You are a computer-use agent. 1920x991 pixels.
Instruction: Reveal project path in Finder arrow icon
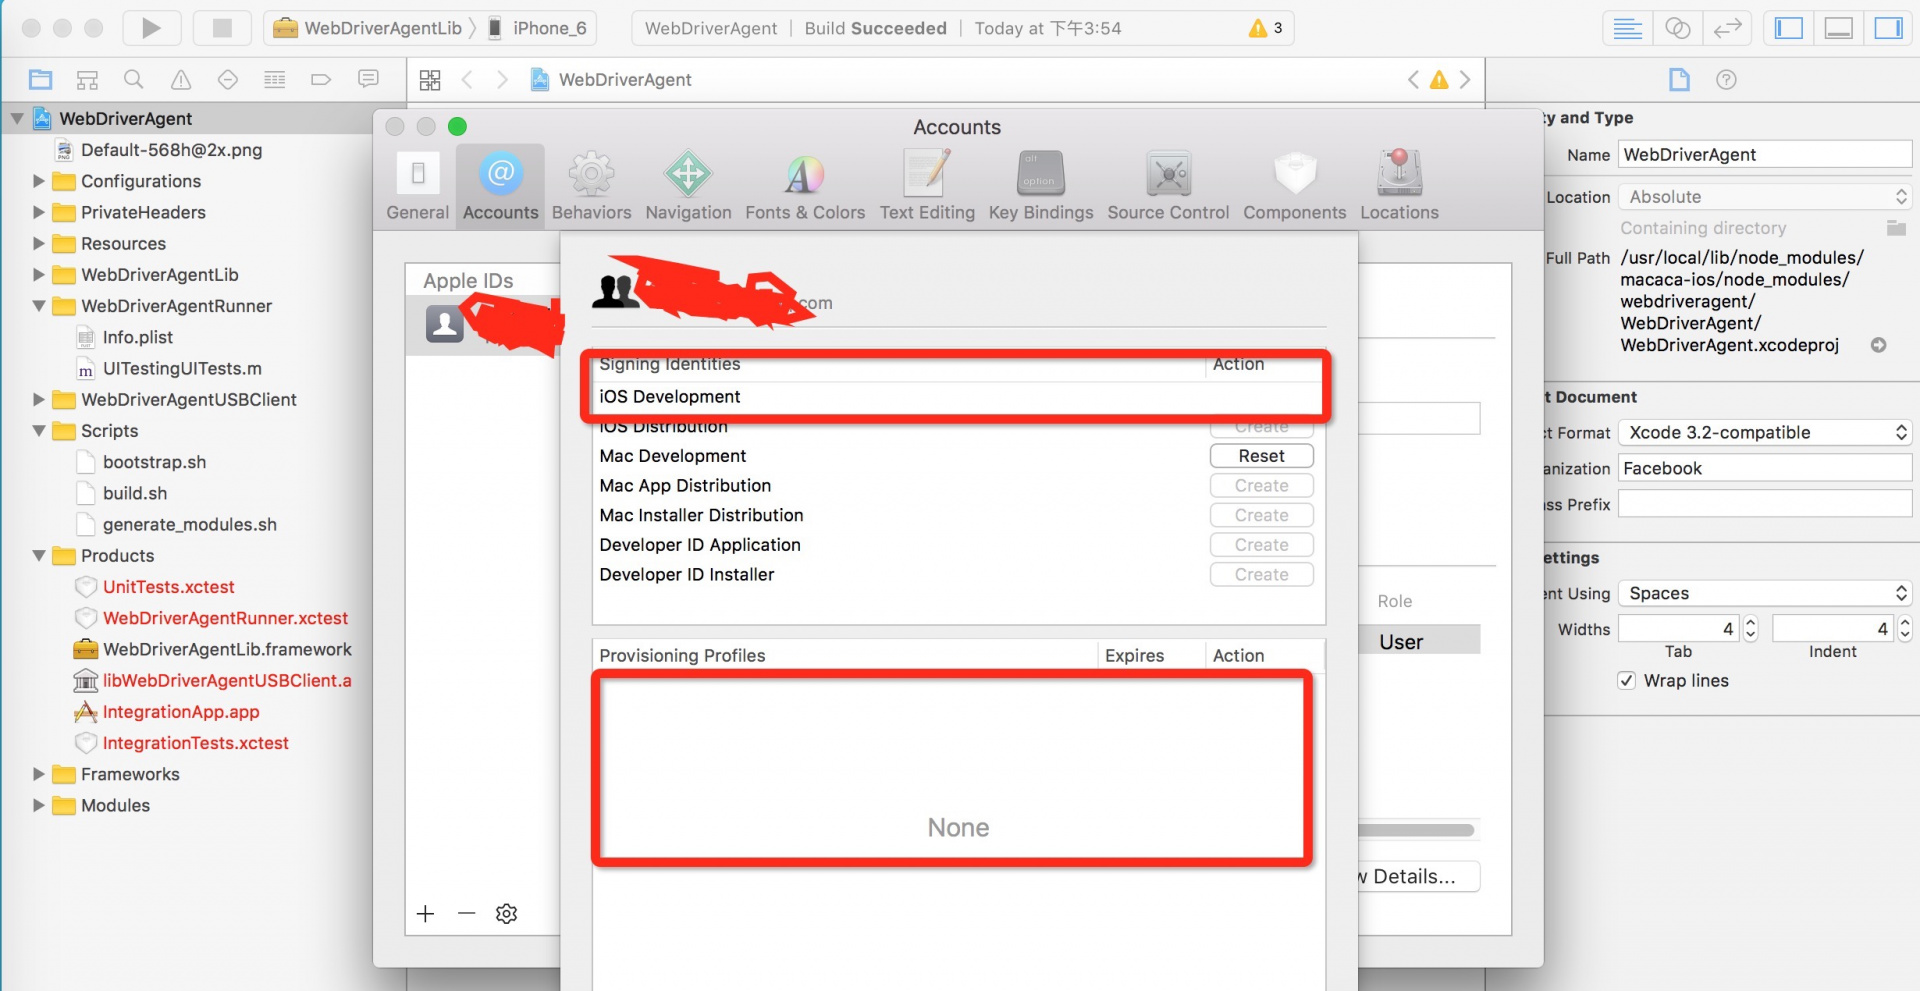coord(1879,345)
